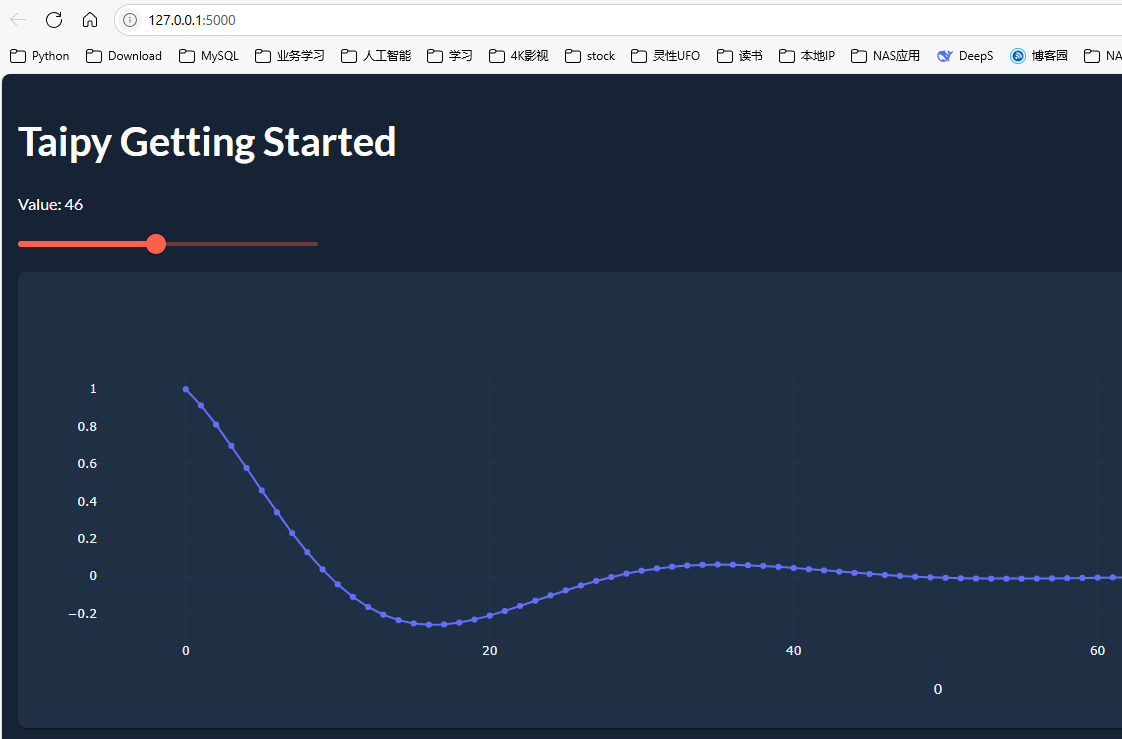Go to browser home page icon
Screen dimensions: 1122x739
(x=89, y=20)
